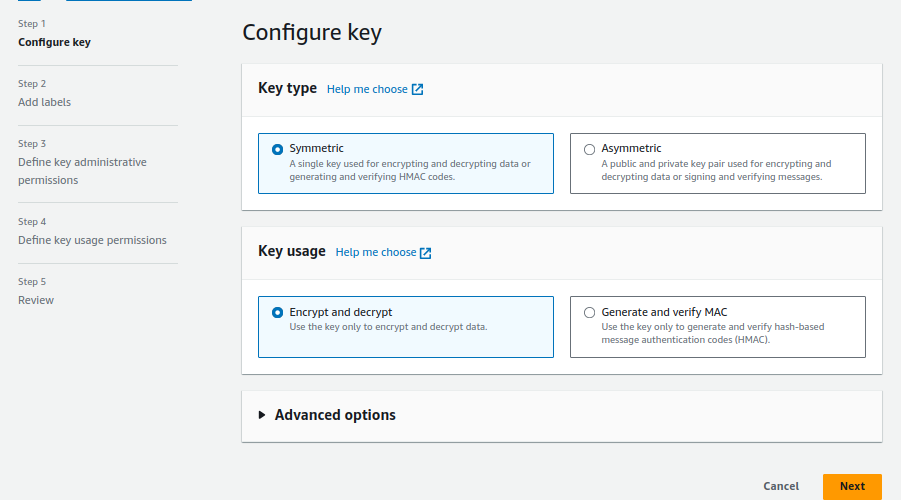The height and width of the screenshot is (500, 901).
Task: Click the Advanced options heading
Action: click(335, 415)
